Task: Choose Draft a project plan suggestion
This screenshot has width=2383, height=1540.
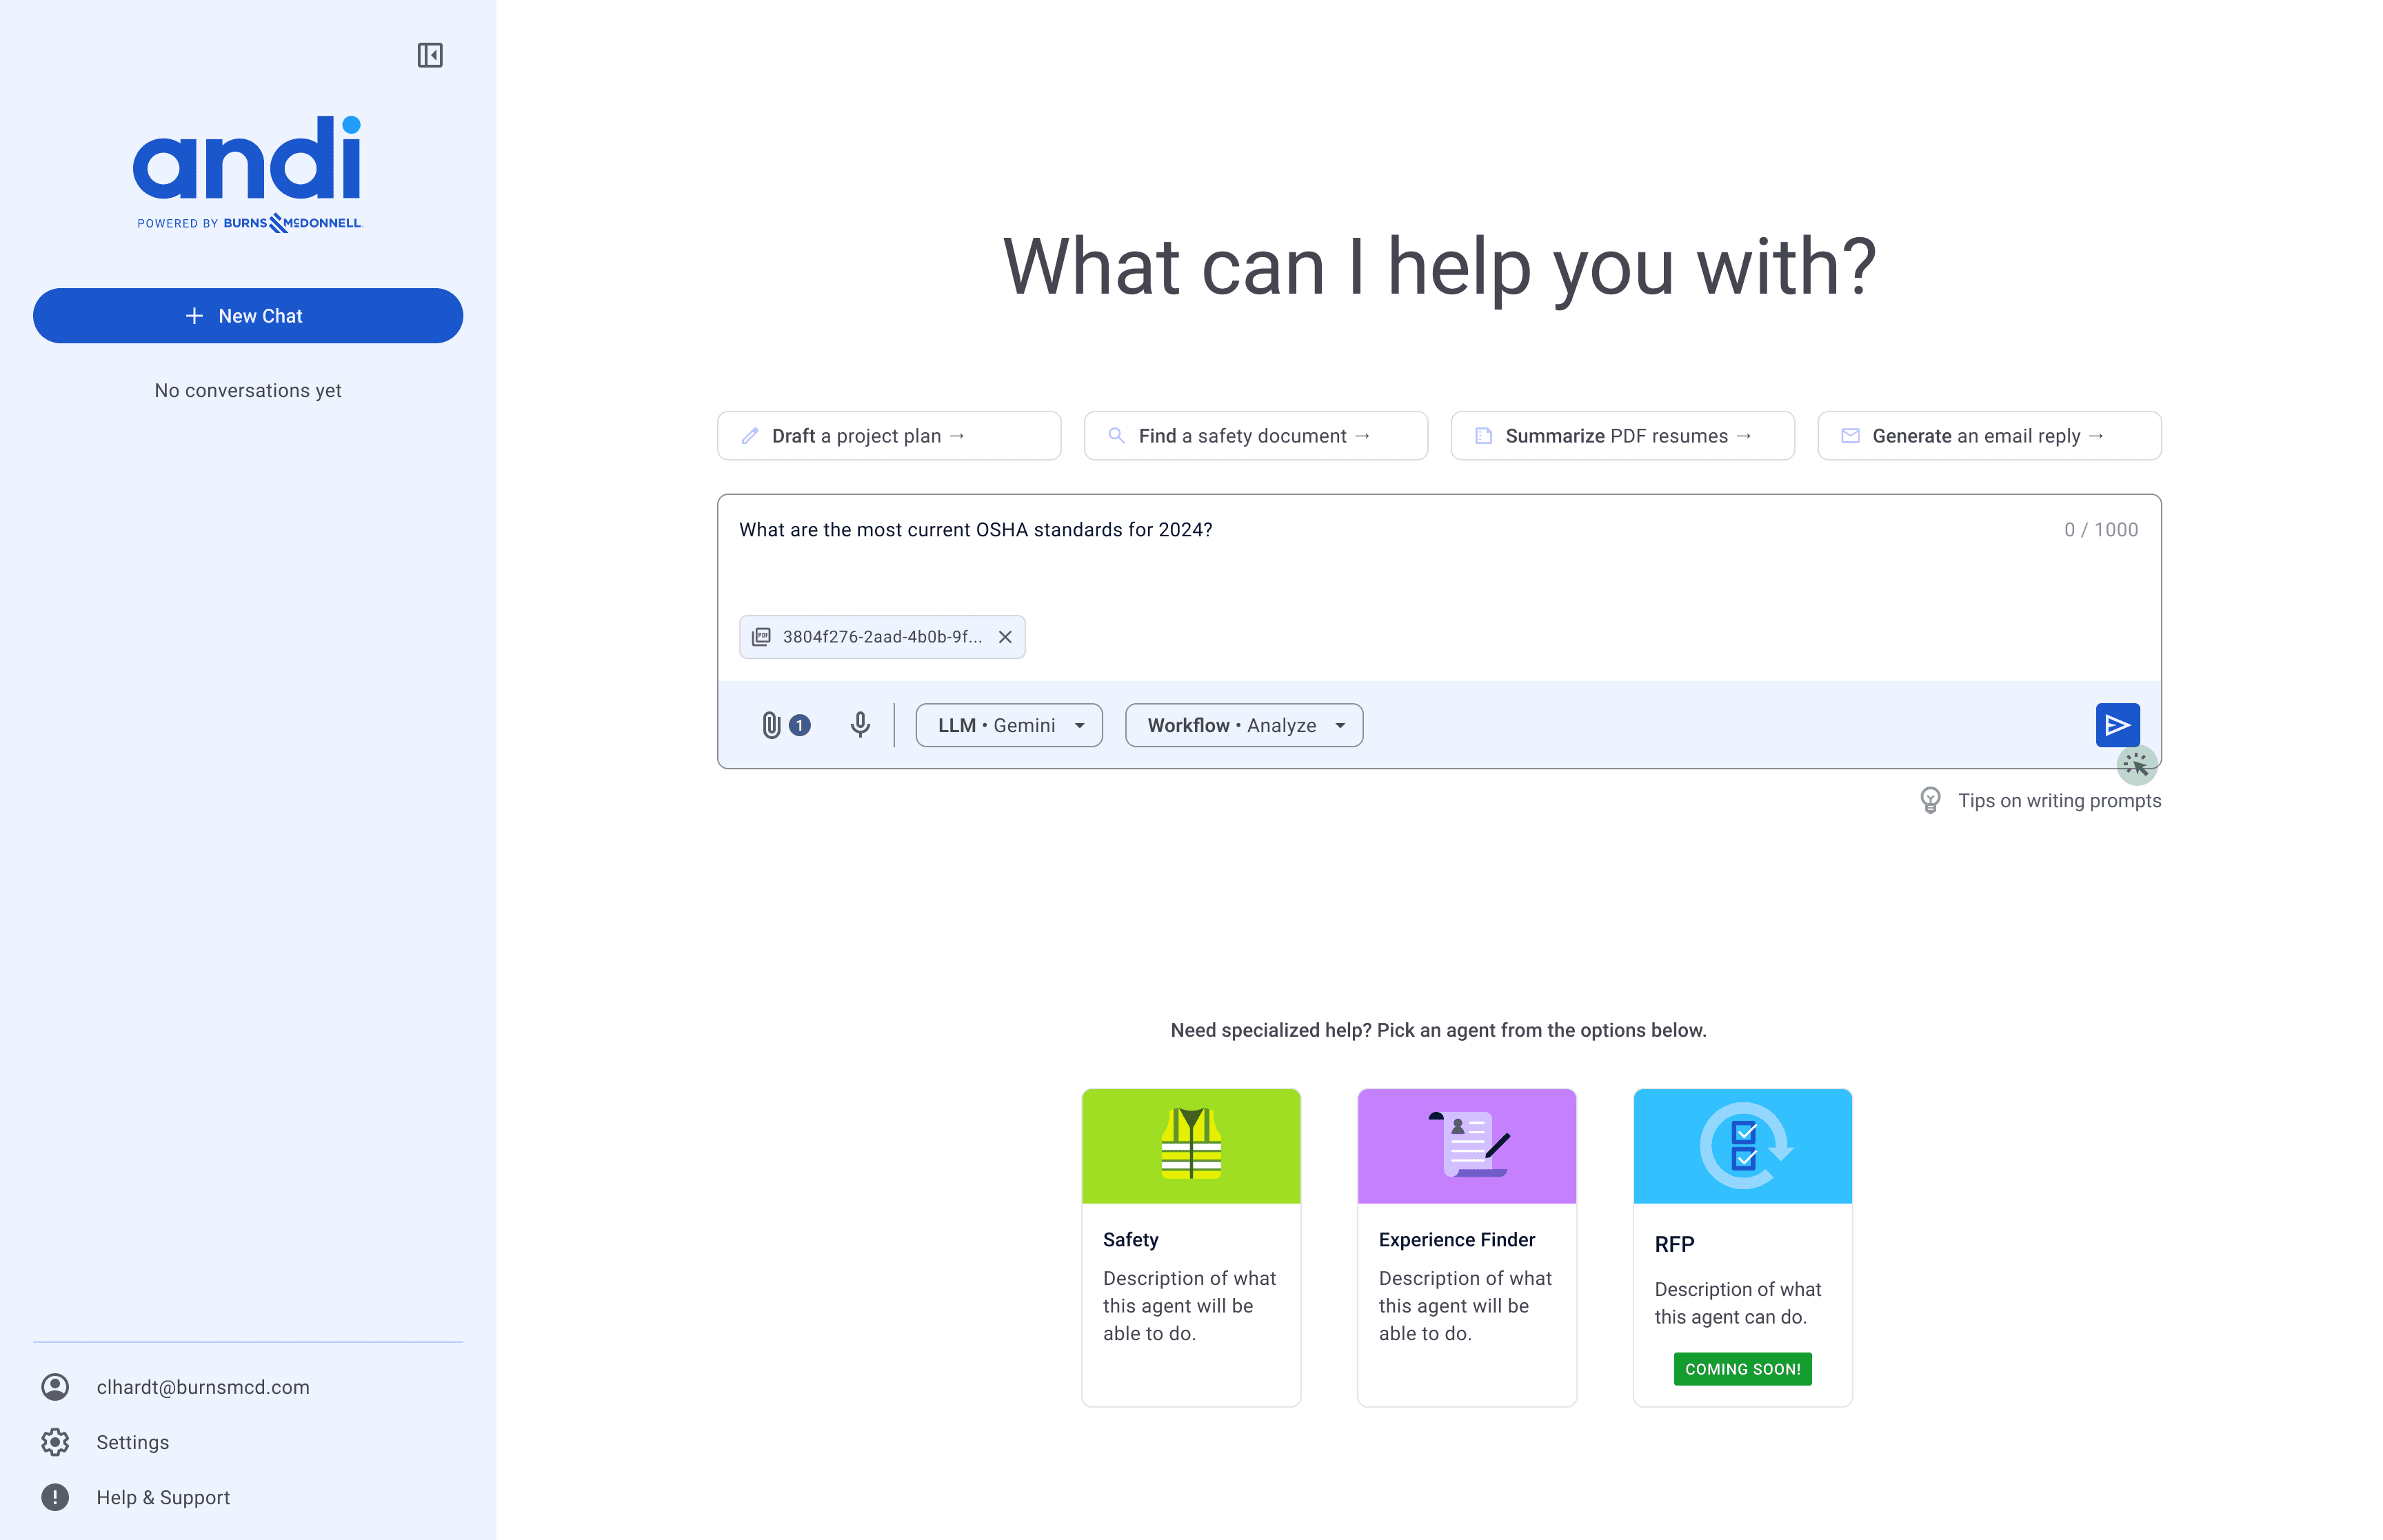Action: (x=888, y=436)
